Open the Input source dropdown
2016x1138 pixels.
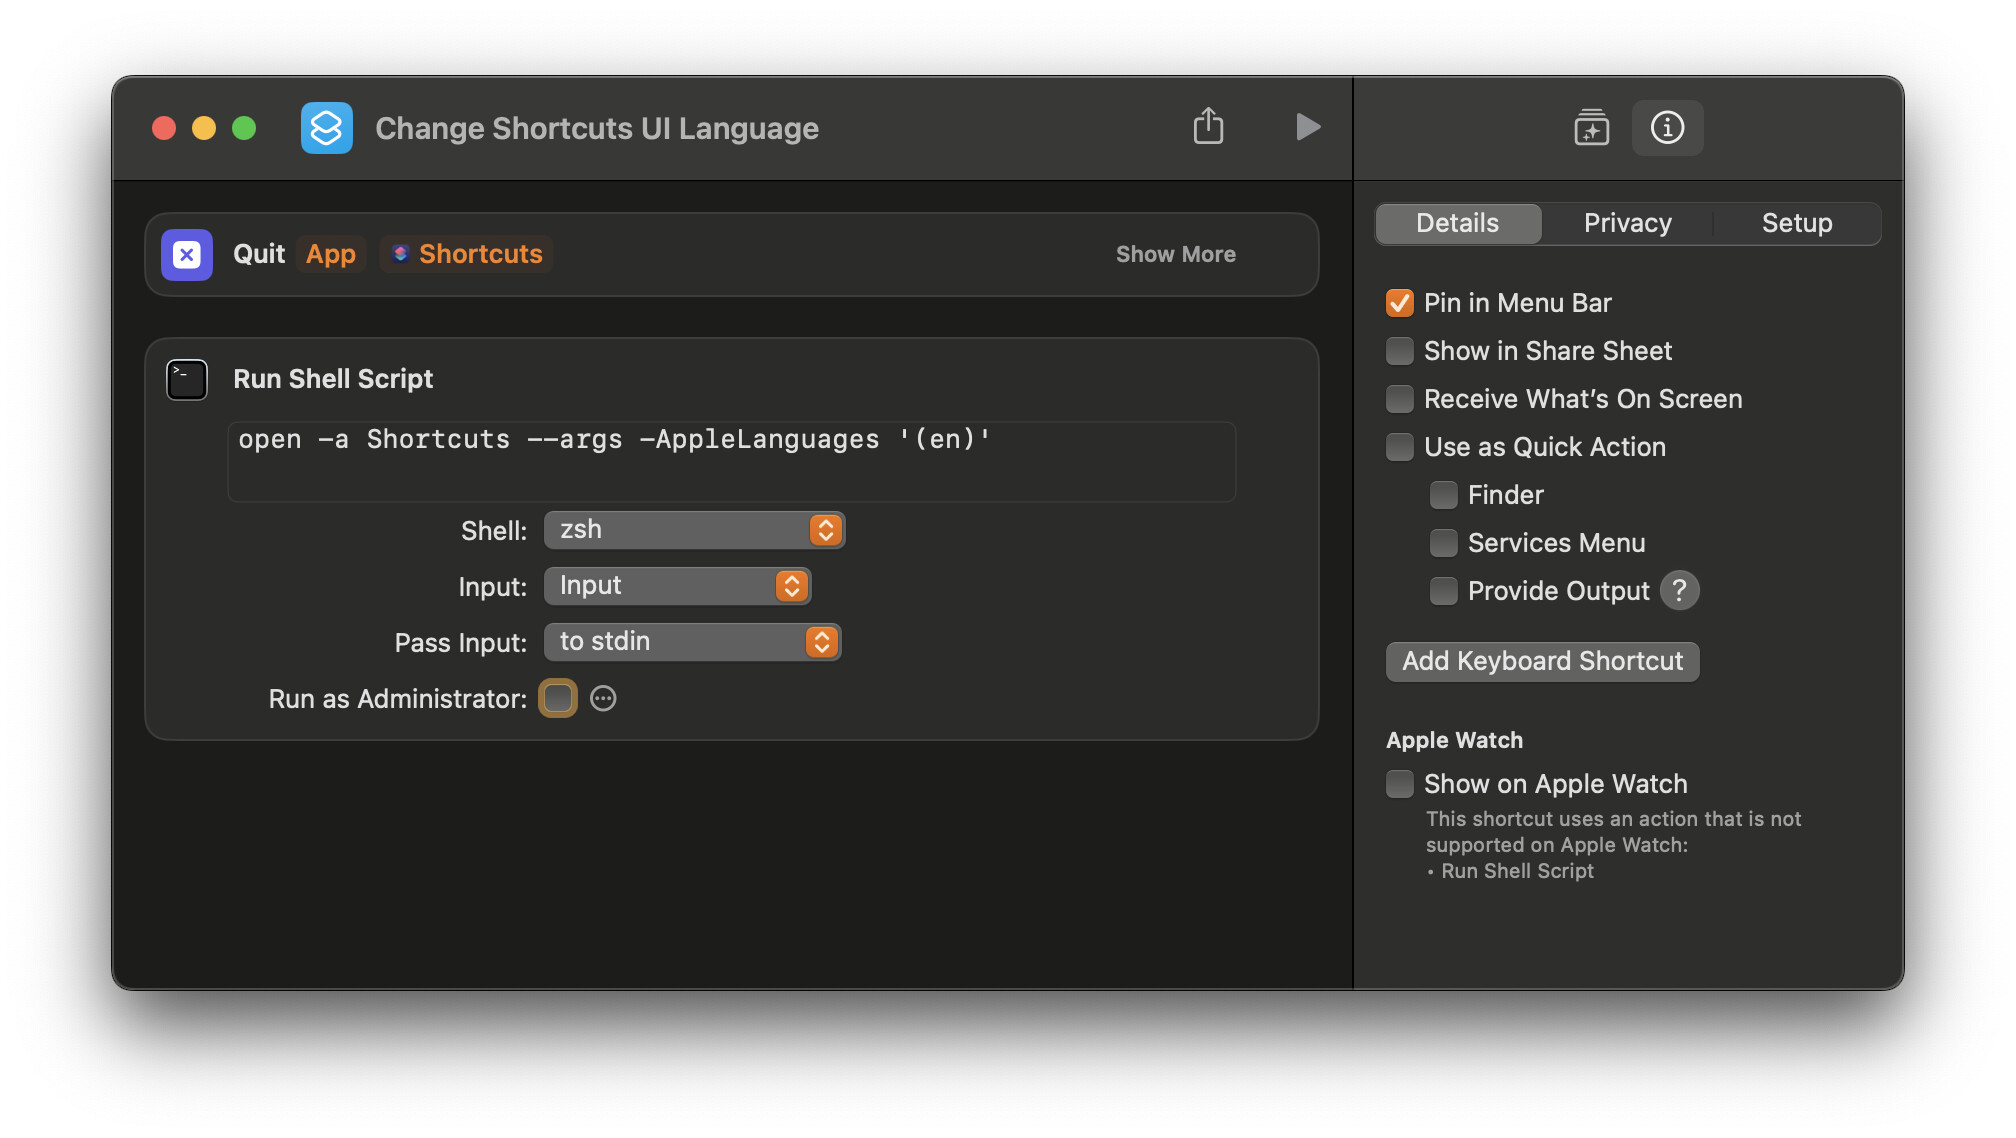[x=677, y=586]
